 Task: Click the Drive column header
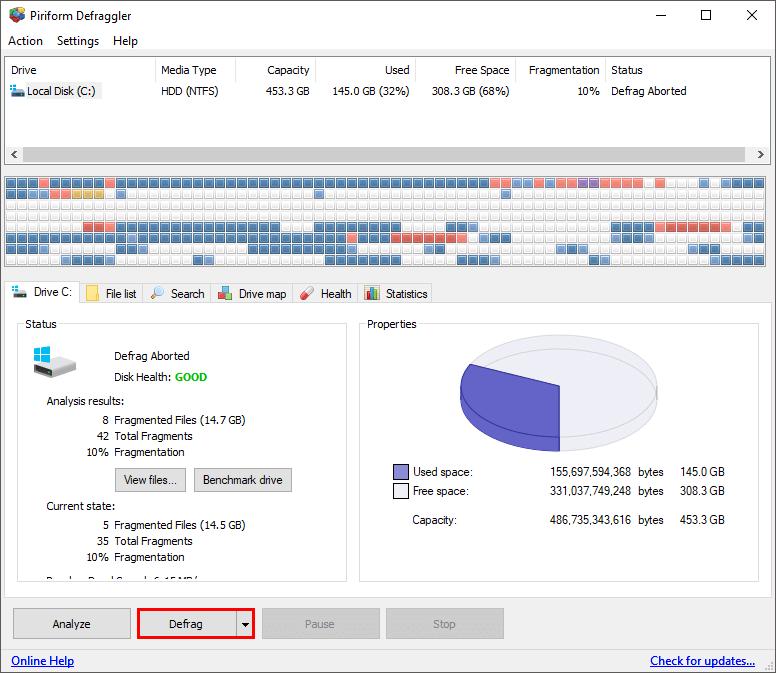[81, 70]
